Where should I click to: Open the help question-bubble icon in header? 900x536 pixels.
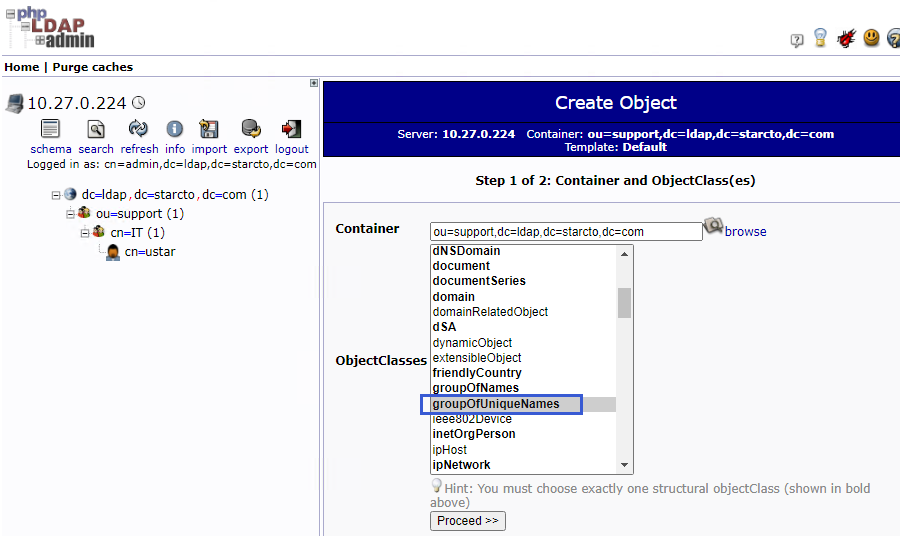(797, 40)
